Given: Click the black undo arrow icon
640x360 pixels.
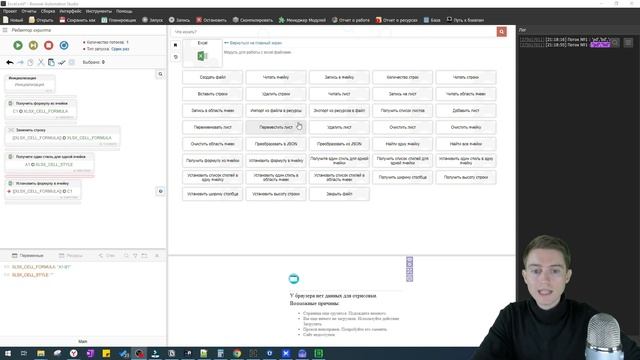Looking at the screenshot, I should [10, 62].
